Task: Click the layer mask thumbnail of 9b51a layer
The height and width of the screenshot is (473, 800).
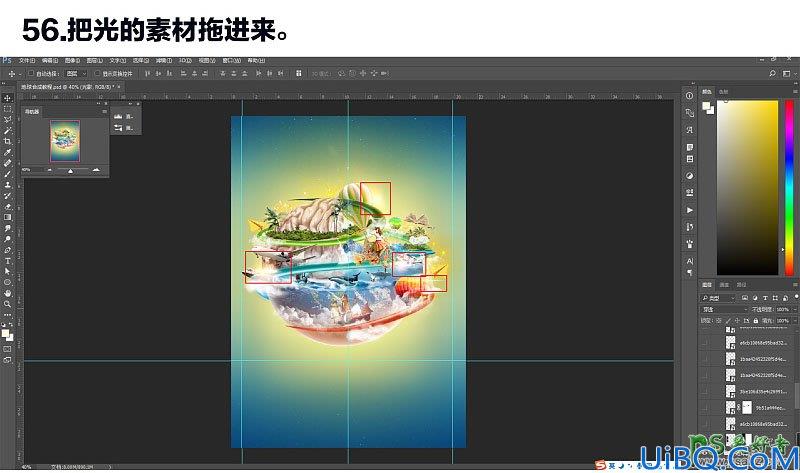Action: [747, 407]
